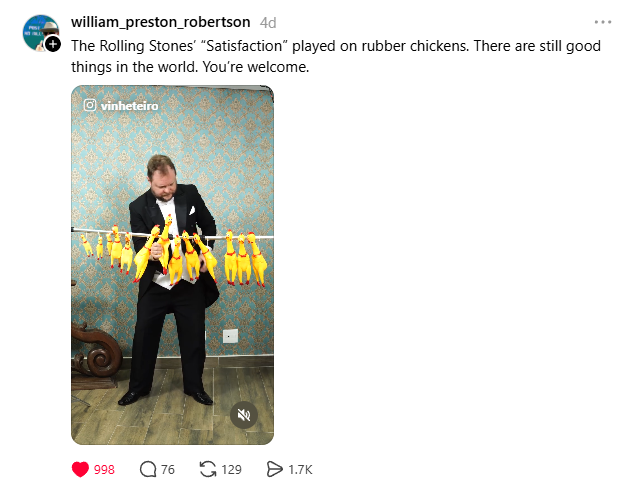Share the post with the paper plane icon
Screen dimensions: 627x492
pyautogui.click(x=274, y=469)
